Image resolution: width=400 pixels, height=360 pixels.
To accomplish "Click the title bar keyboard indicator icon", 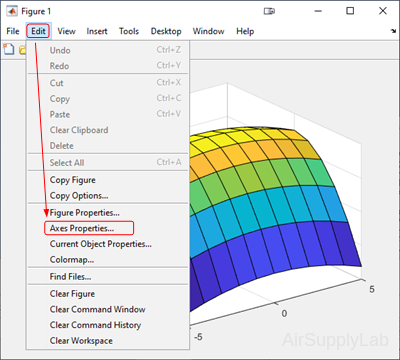I will point(269,11).
